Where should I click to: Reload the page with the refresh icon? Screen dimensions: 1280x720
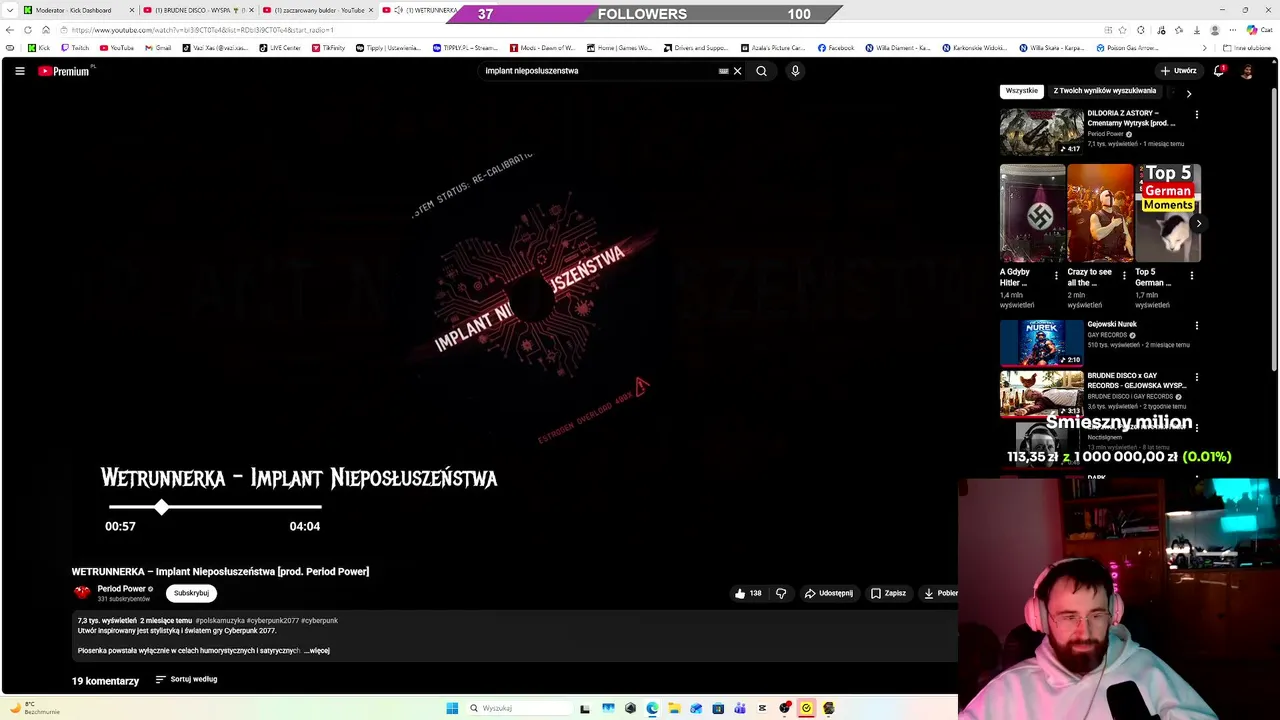(28, 30)
